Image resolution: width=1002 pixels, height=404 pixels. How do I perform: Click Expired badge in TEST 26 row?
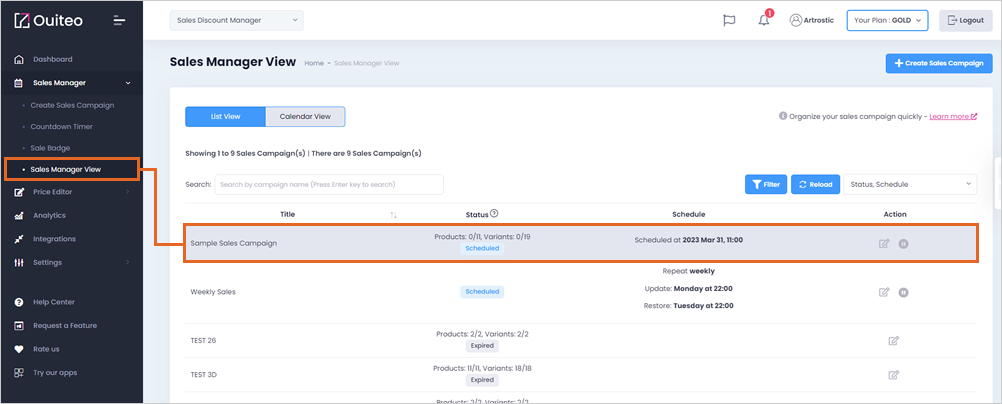click(482, 346)
